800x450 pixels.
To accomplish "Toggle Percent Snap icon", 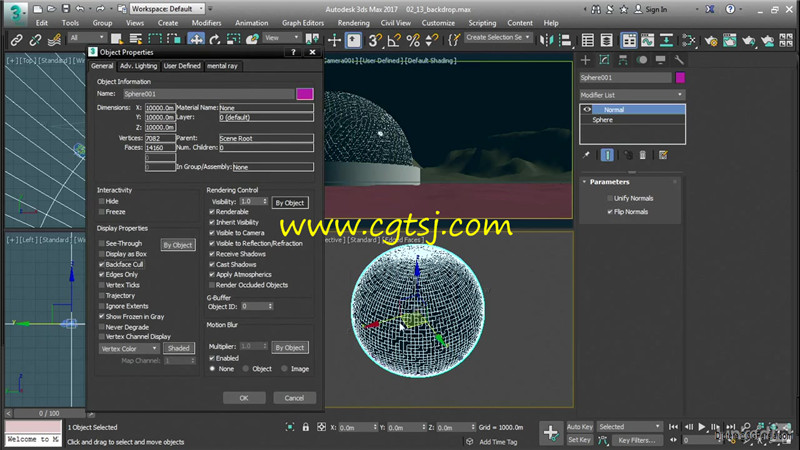I will (x=413, y=40).
